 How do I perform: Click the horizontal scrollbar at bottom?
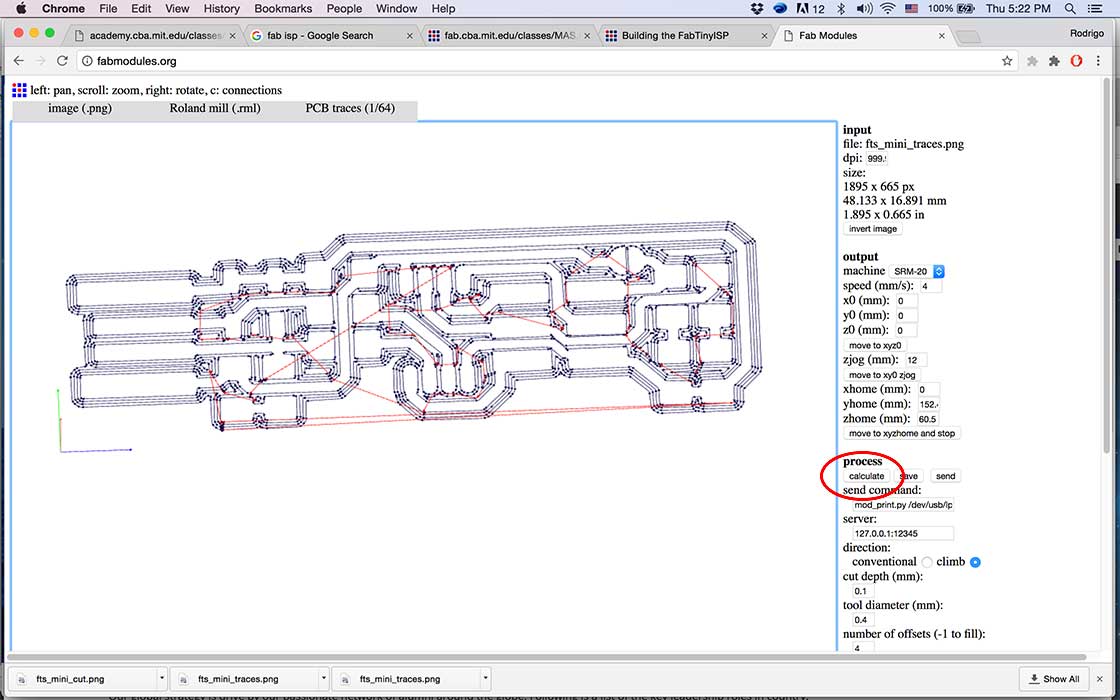pos(546,656)
